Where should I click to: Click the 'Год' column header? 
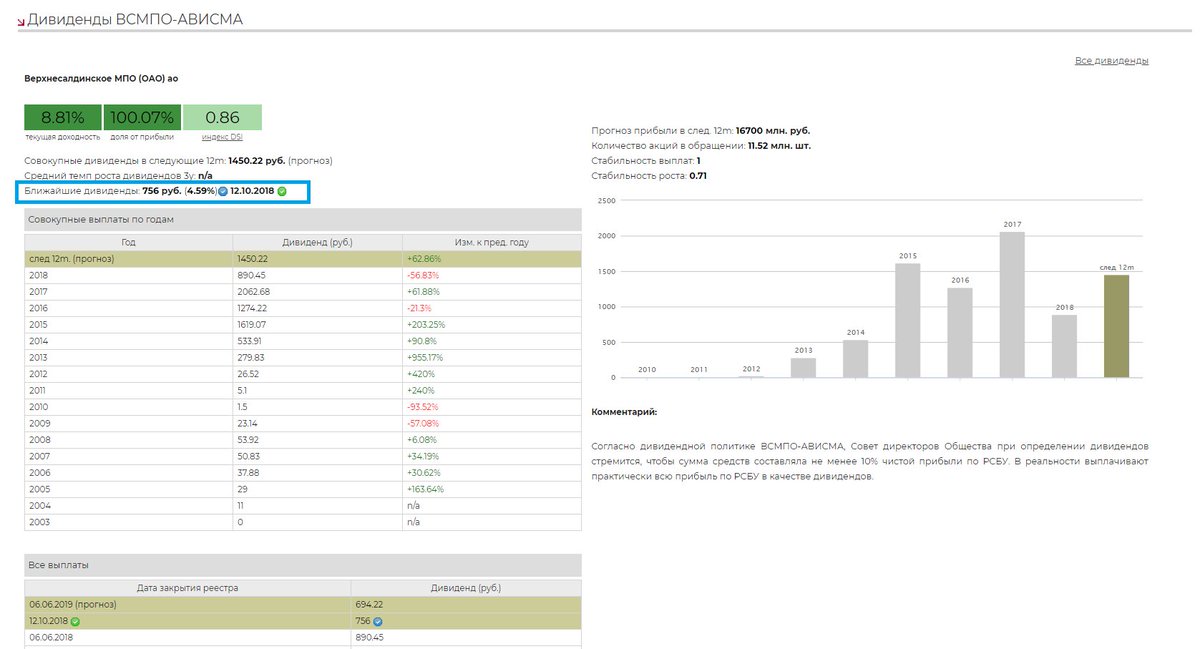click(128, 243)
